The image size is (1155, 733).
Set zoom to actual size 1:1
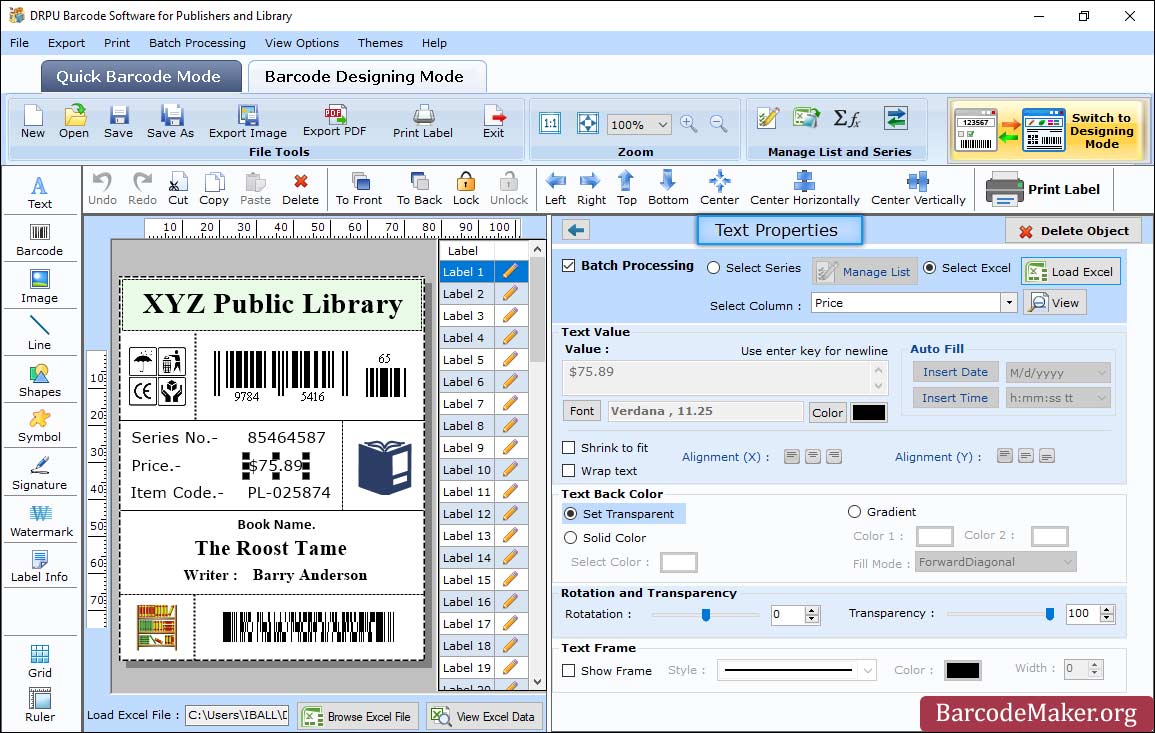pyautogui.click(x=550, y=124)
